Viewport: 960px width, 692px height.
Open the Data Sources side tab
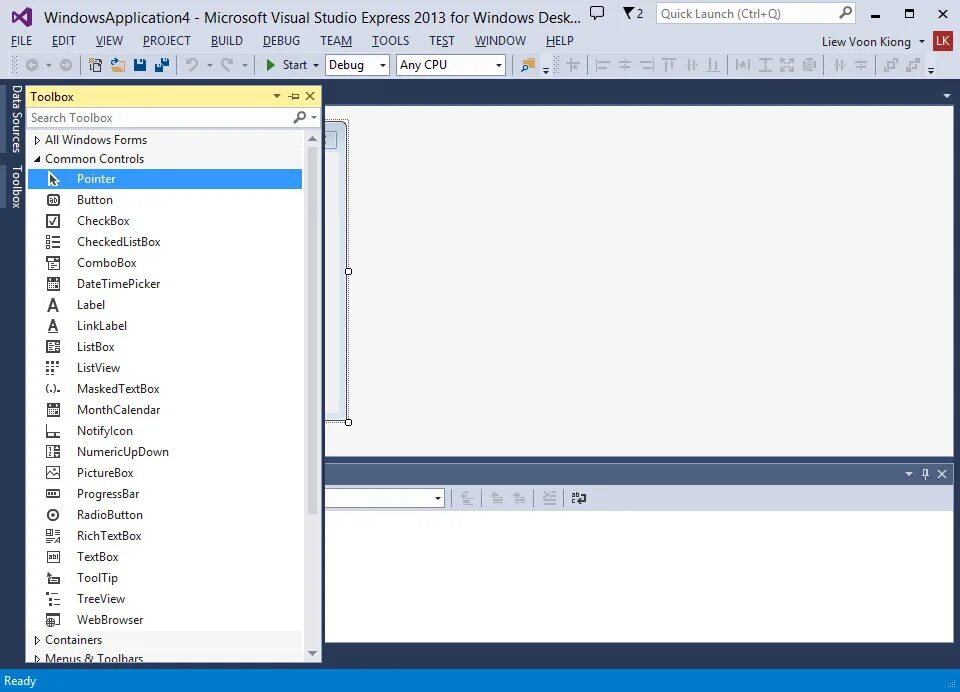[x=17, y=119]
